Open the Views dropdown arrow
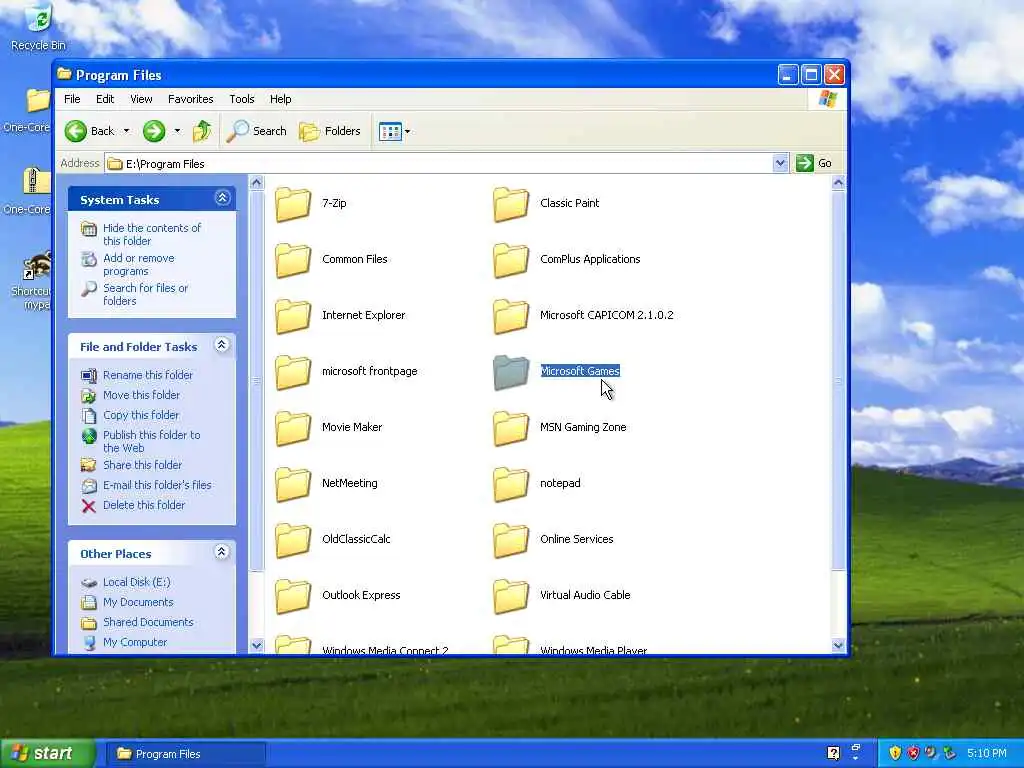 tap(408, 131)
